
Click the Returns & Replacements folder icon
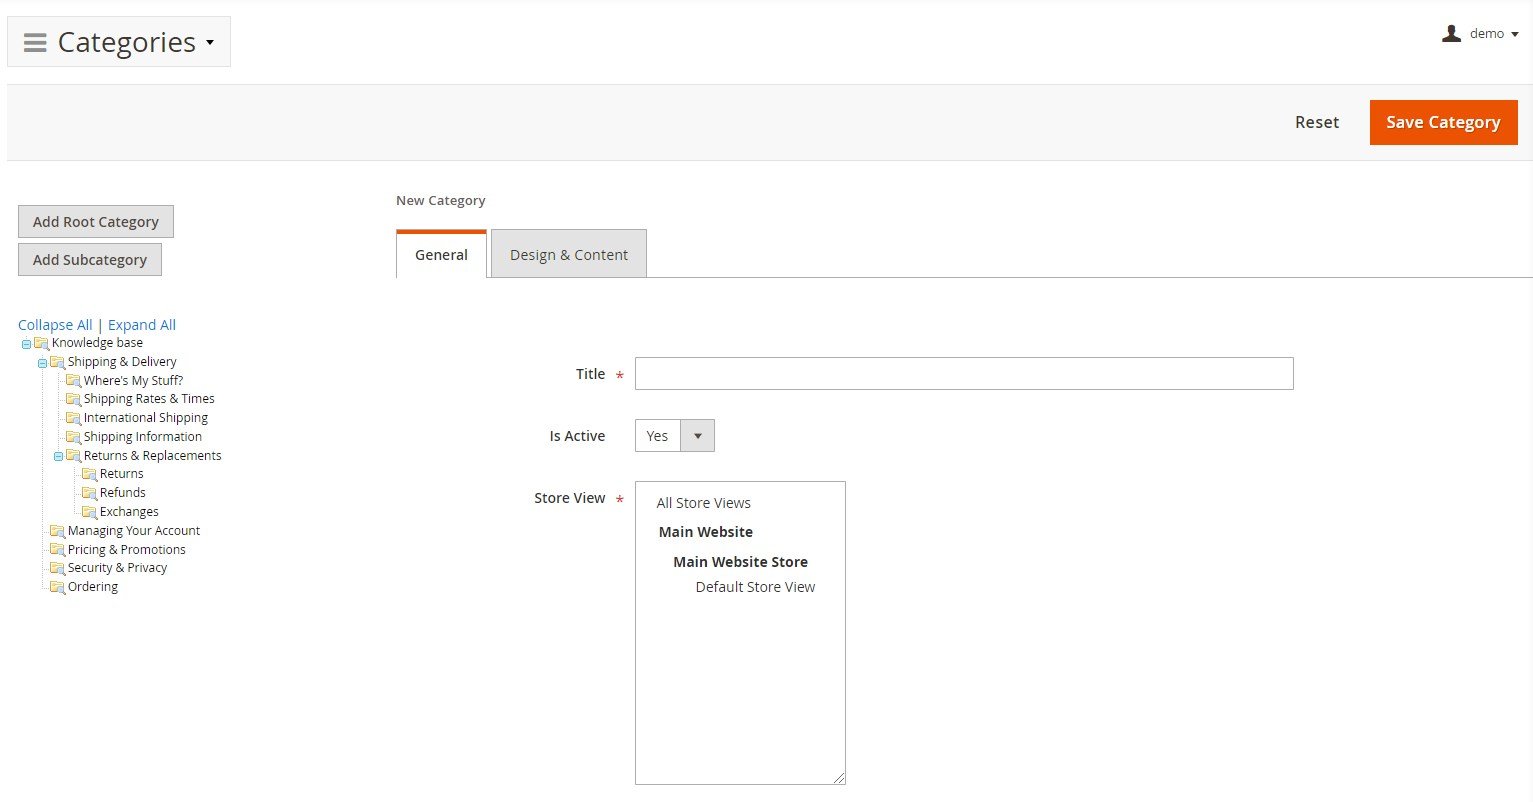click(x=73, y=456)
